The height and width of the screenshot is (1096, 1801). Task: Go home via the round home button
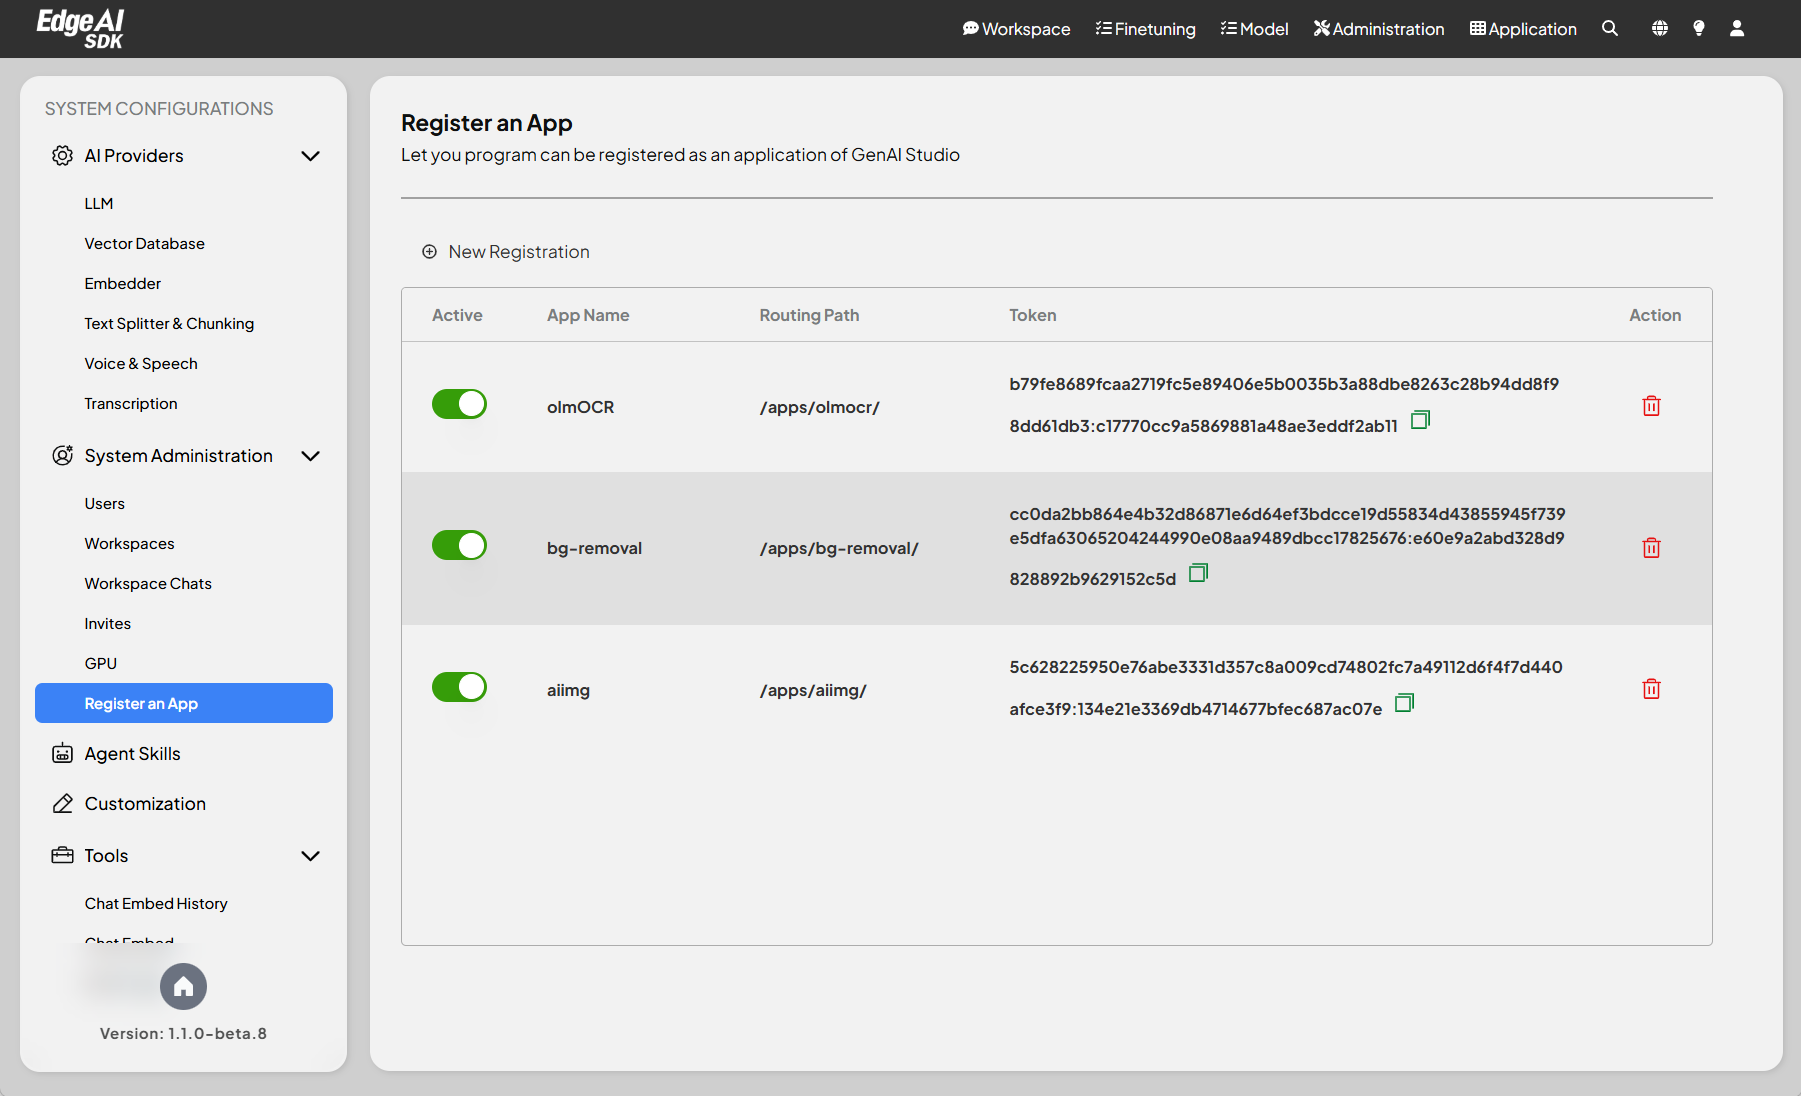(x=183, y=987)
